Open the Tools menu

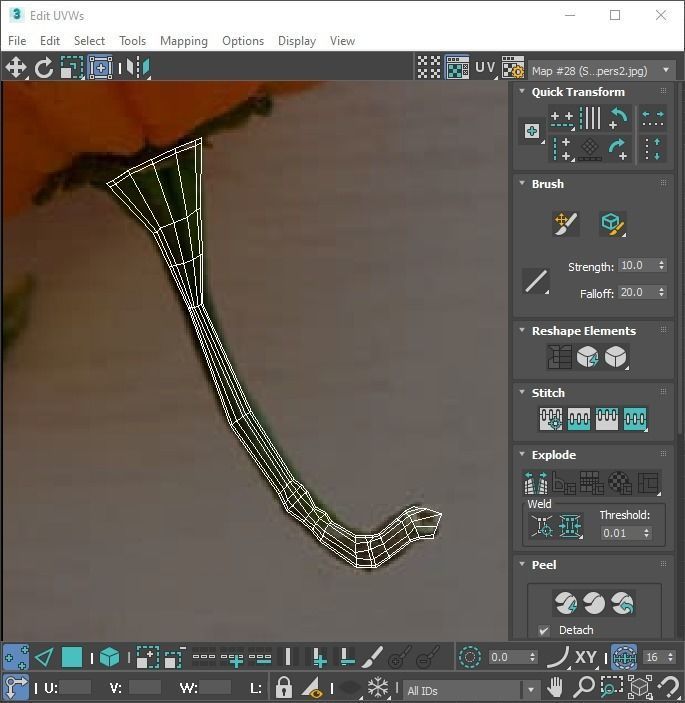[x=133, y=41]
